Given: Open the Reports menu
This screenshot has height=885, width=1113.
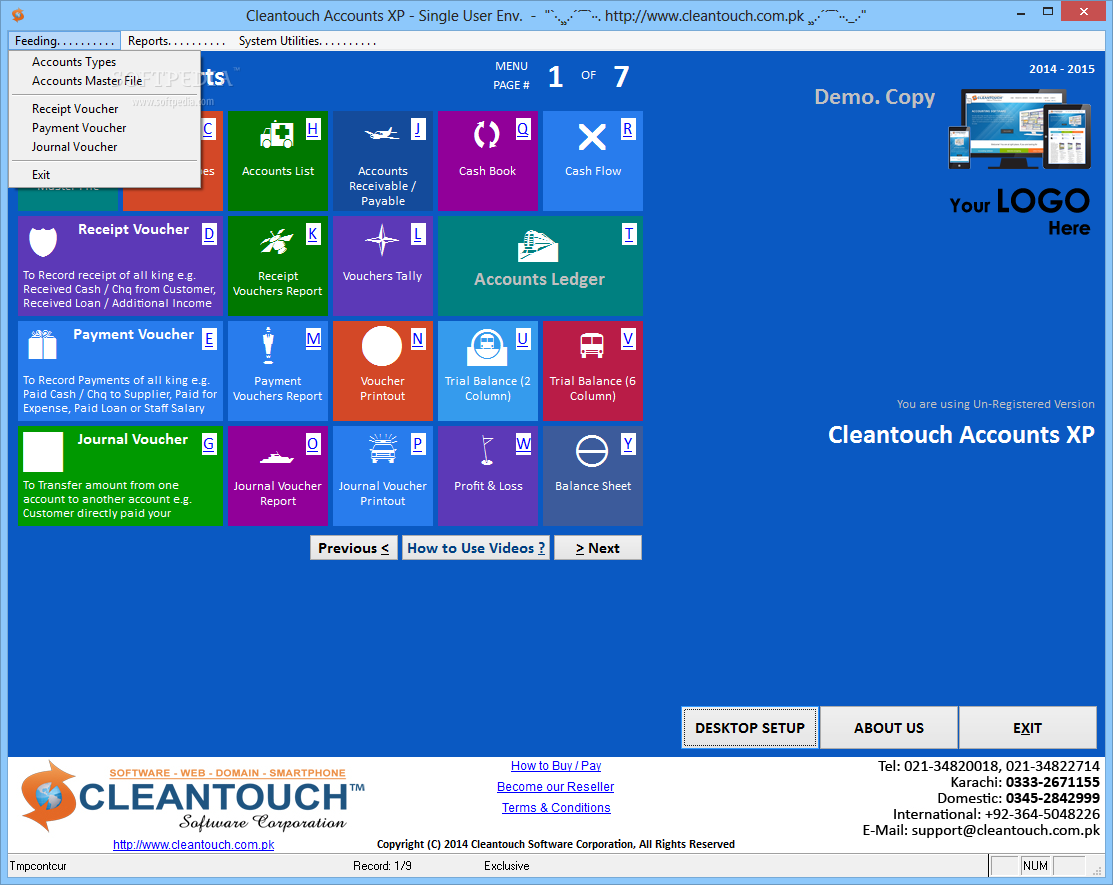Looking at the screenshot, I should tap(176, 41).
